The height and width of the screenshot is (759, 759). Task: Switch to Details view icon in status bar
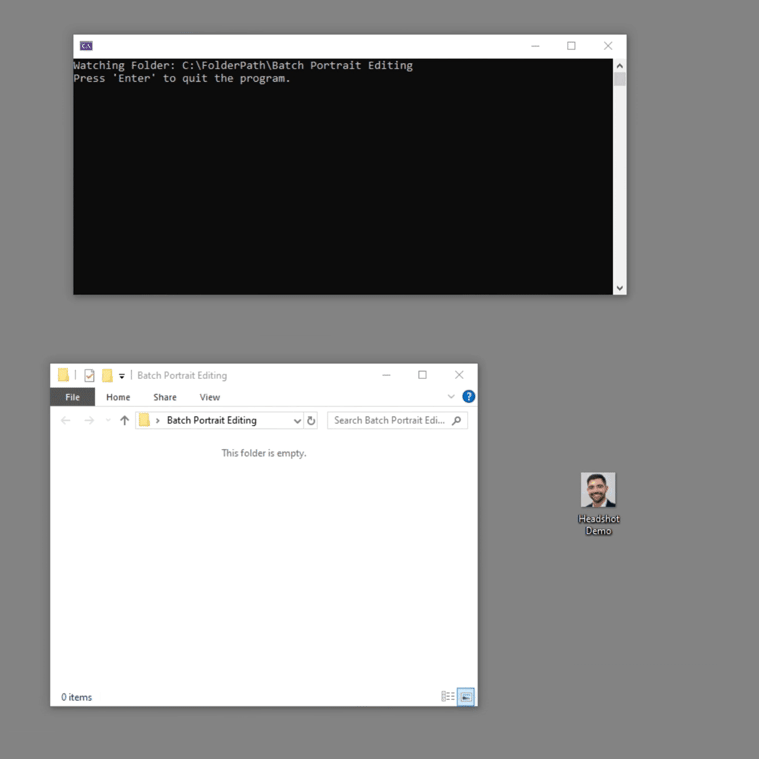[x=448, y=696]
